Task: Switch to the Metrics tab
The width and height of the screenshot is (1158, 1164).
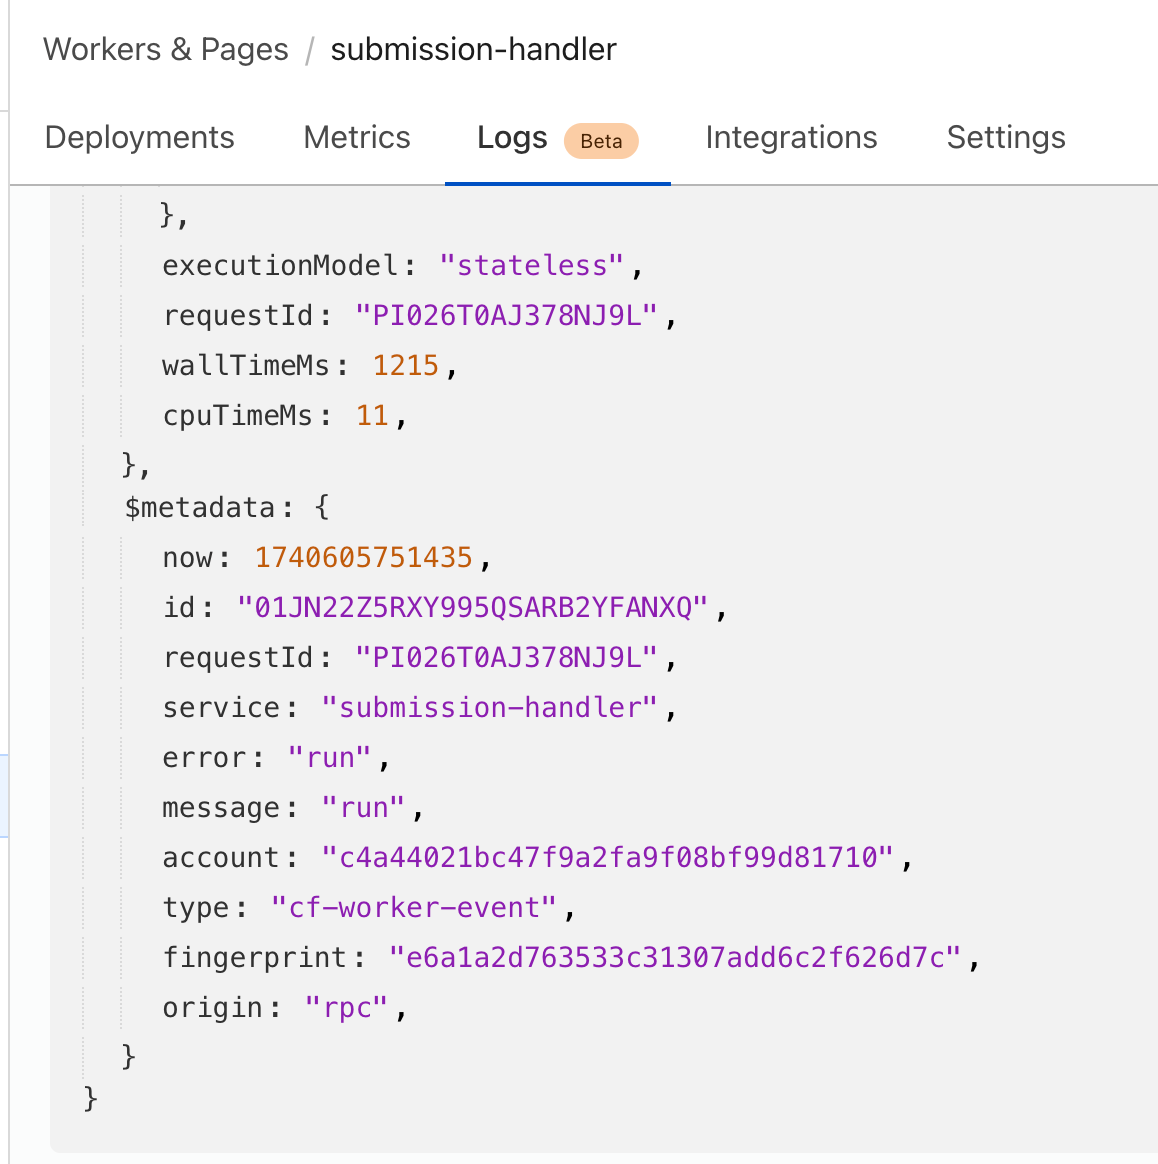Action: pyautogui.click(x=356, y=138)
